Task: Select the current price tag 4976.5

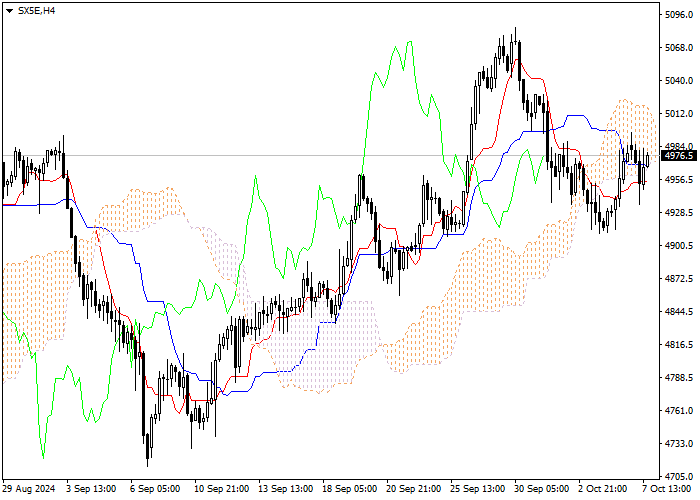Action: (x=679, y=156)
